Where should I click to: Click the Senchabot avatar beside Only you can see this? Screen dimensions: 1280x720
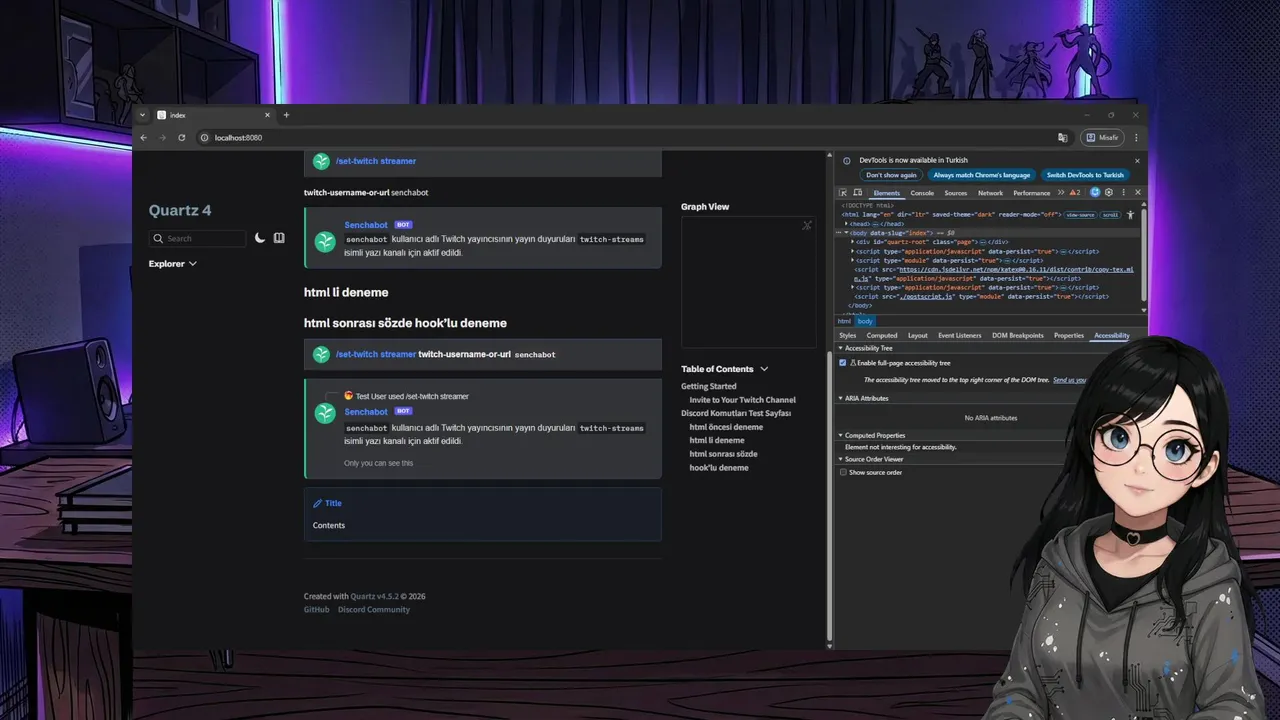(x=325, y=413)
